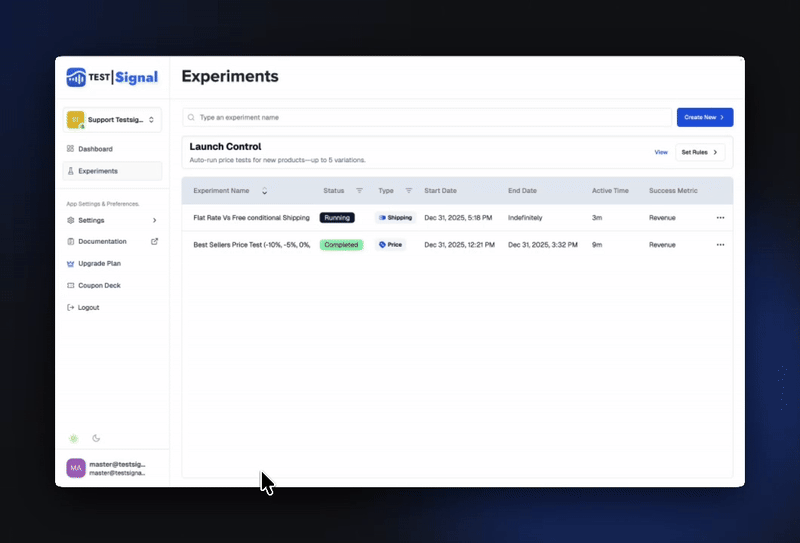
Task: Click the Settings gear icon
Action: click(x=70, y=220)
